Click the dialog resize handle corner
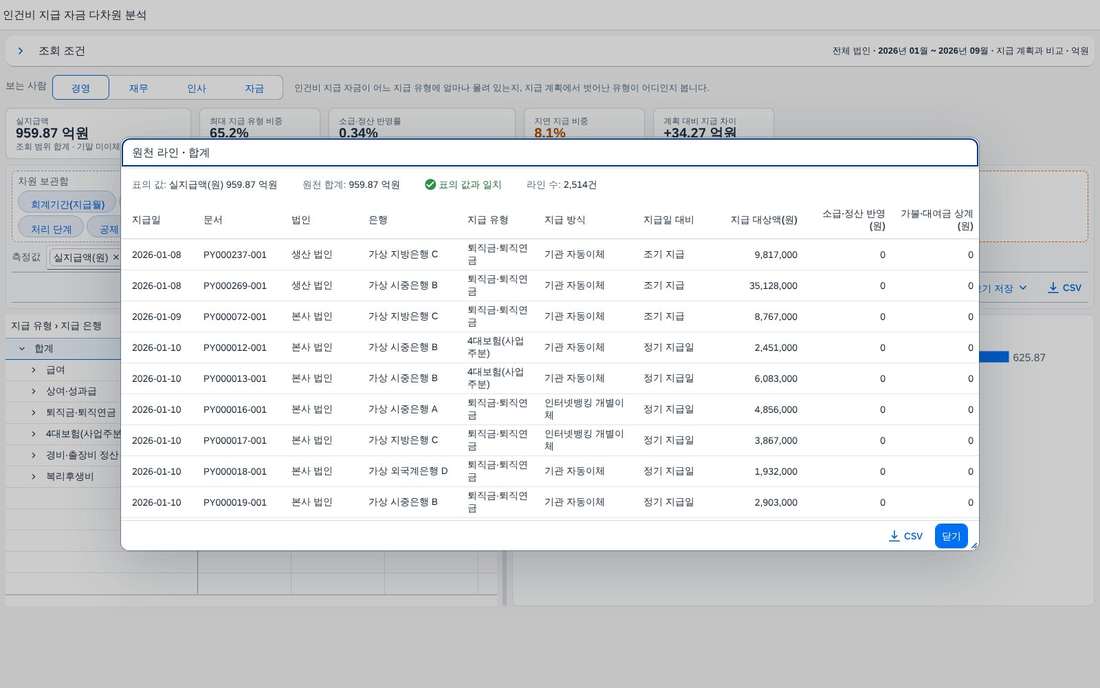This screenshot has width=1100, height=688. coord(974,545)
